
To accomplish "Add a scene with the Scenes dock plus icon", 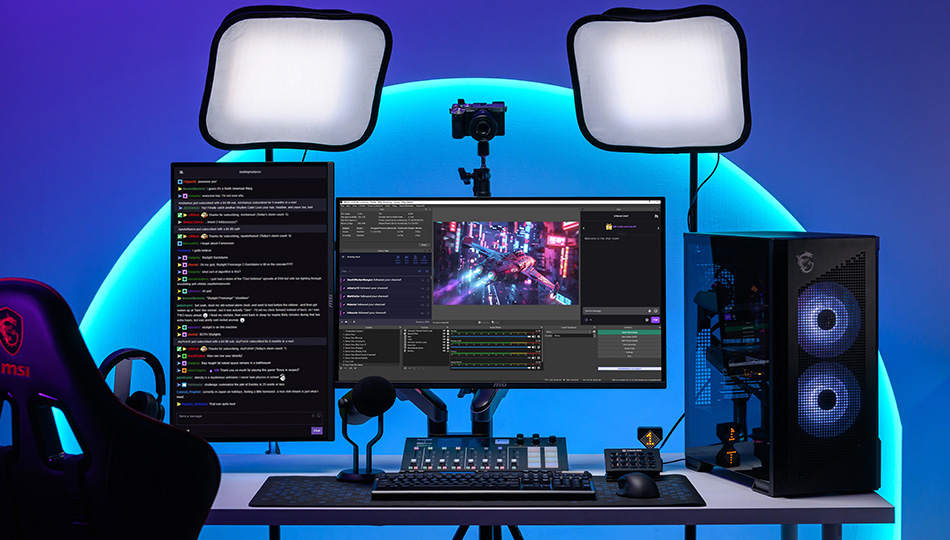I will pos(341,368).
